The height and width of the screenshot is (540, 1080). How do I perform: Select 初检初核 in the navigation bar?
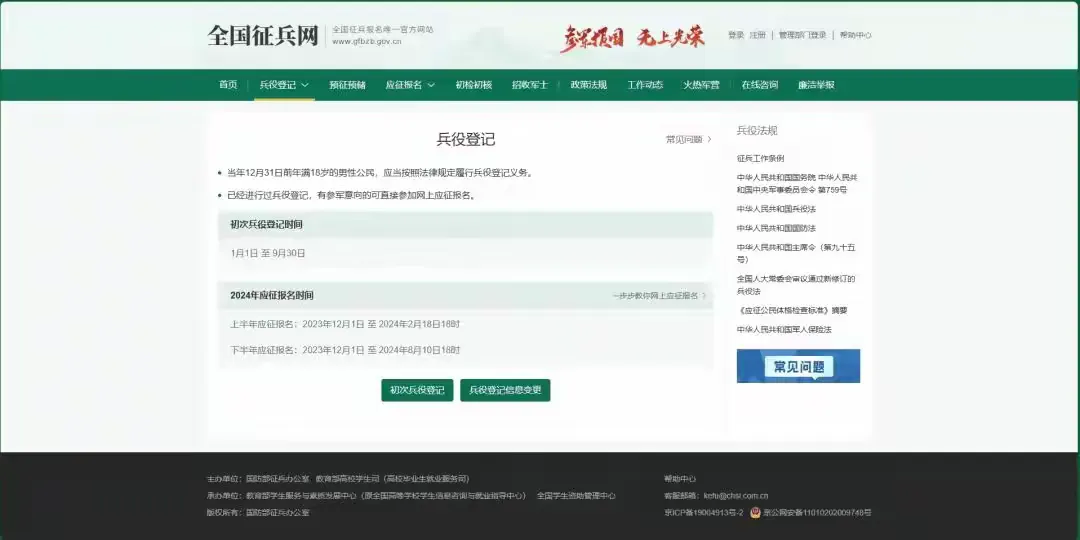(x=474, y=85)
